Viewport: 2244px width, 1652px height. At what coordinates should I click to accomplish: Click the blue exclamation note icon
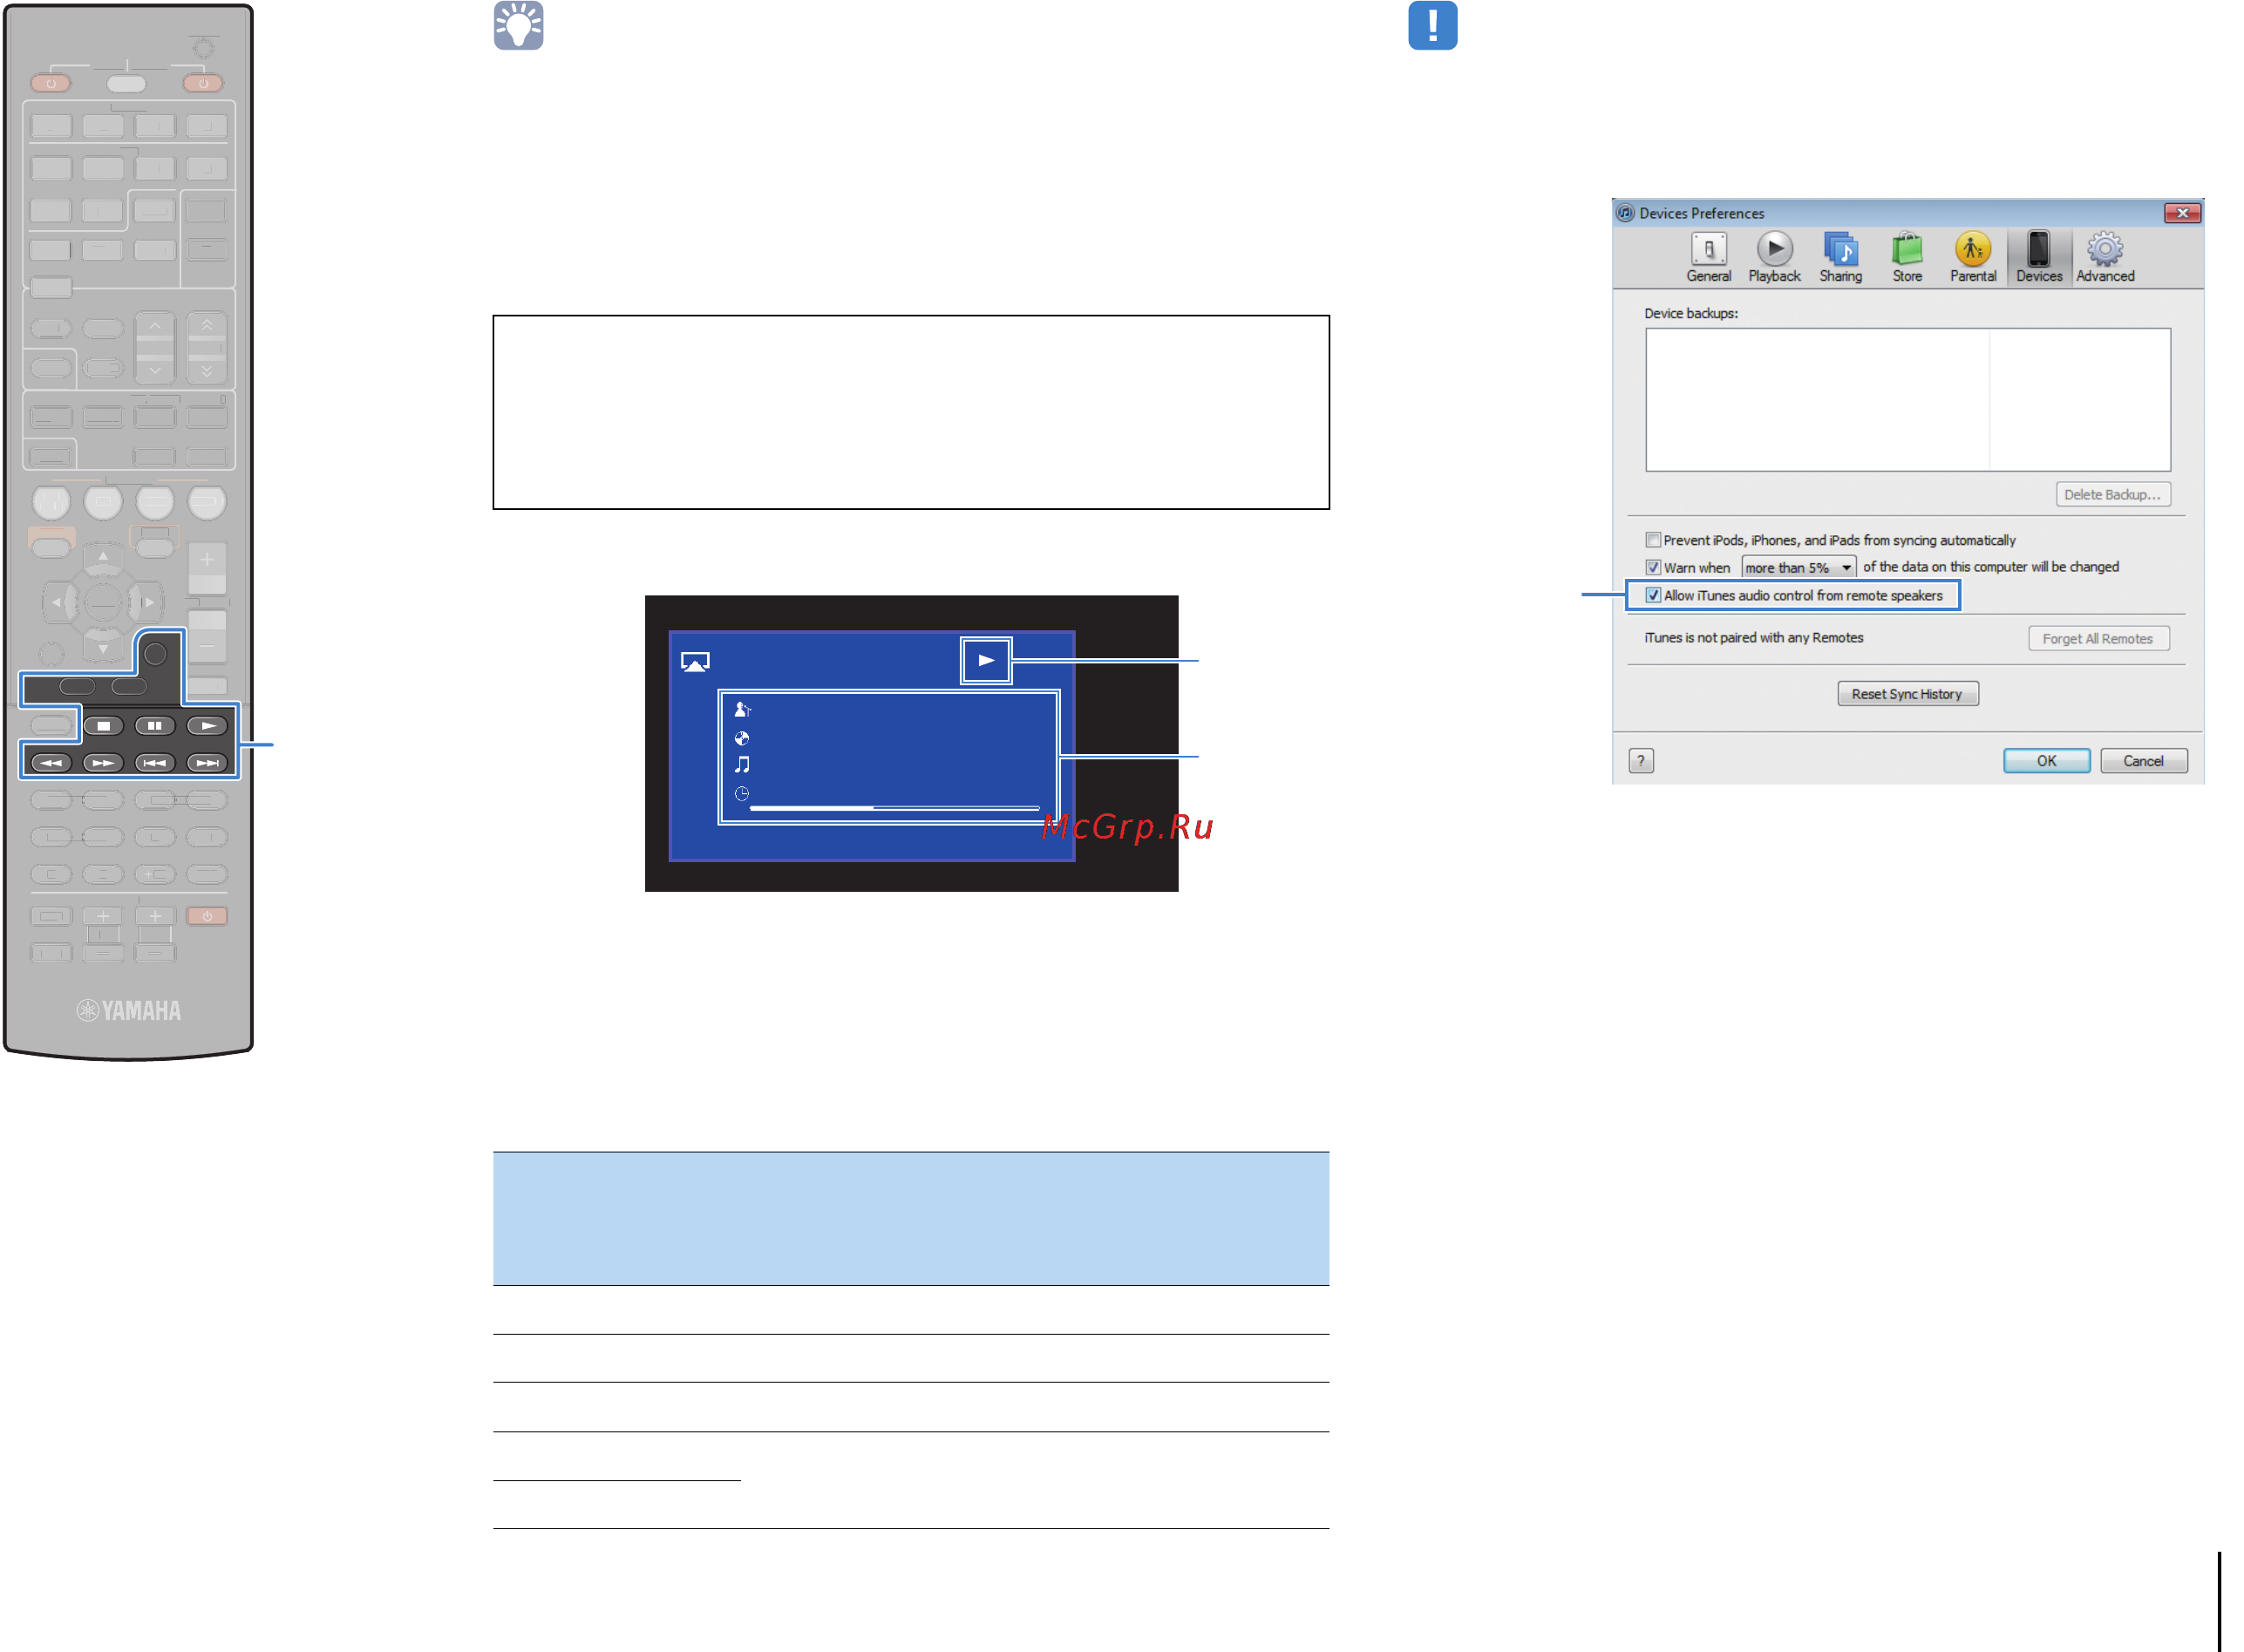coord(1432,26)
